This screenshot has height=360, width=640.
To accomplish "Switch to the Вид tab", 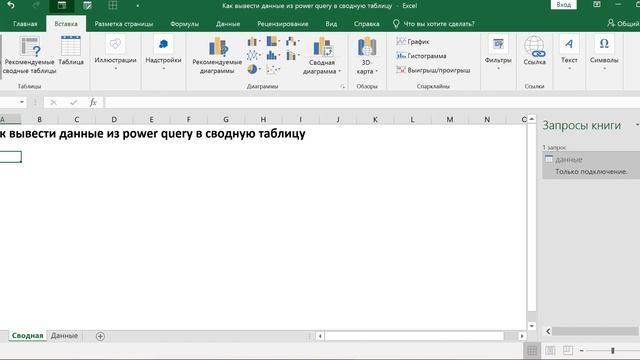I will click(331, 24).
